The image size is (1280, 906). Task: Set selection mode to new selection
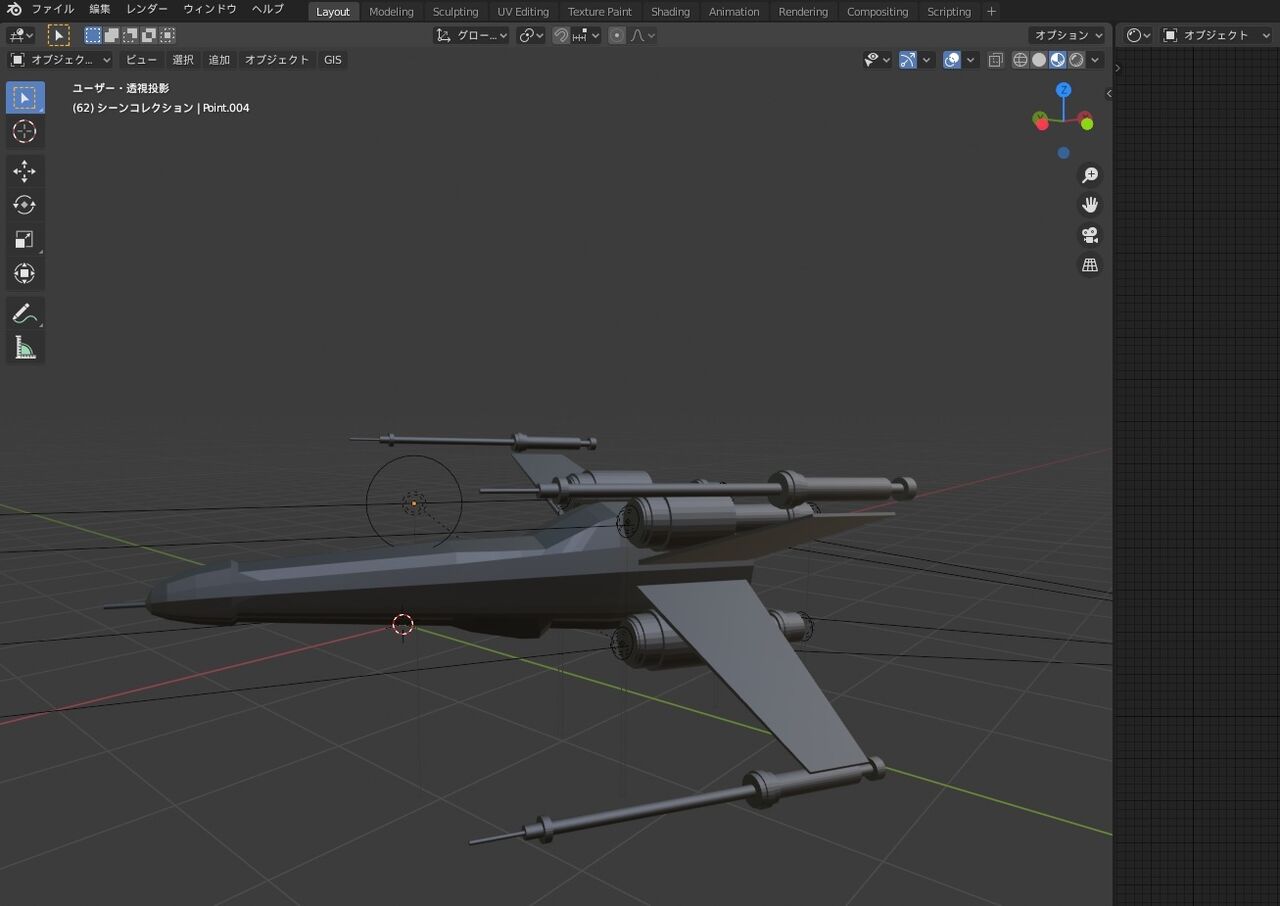coord(93,35)
